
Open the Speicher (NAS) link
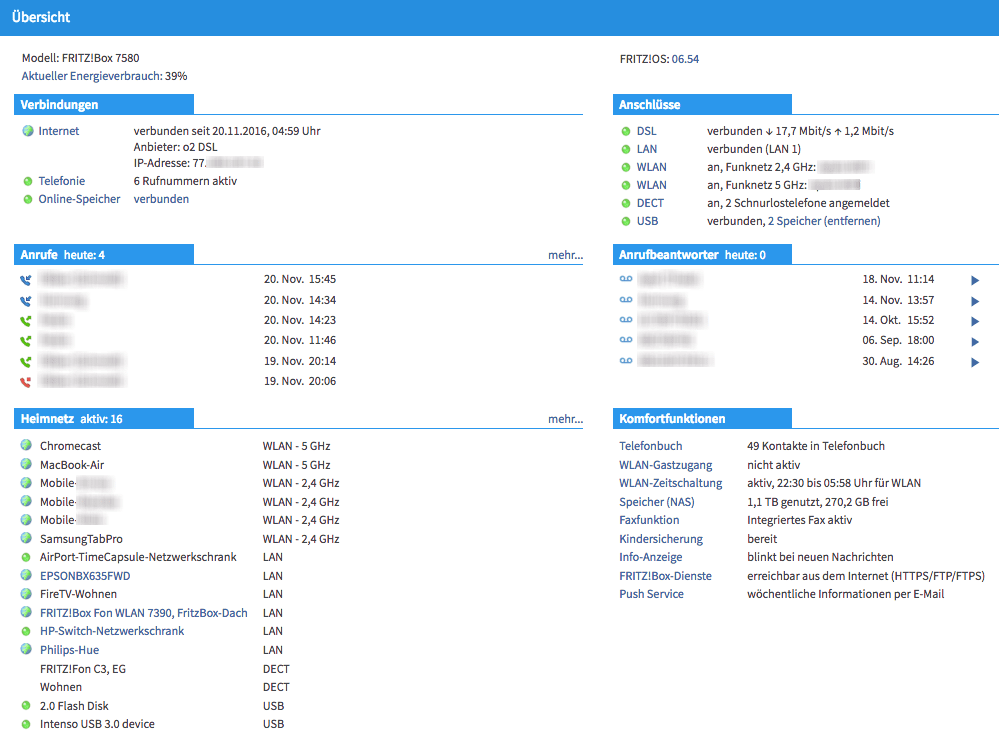[x=657, y=502]
